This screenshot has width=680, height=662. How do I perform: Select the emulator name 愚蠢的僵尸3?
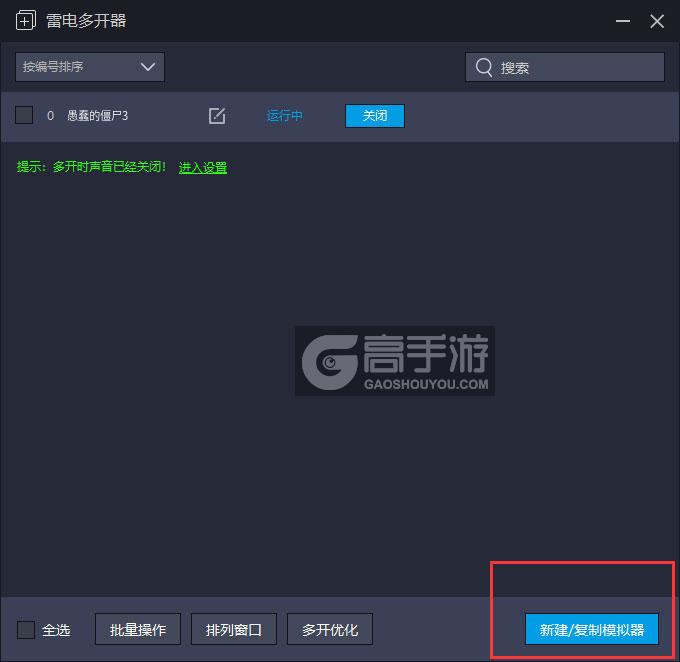tap(98, 115)
